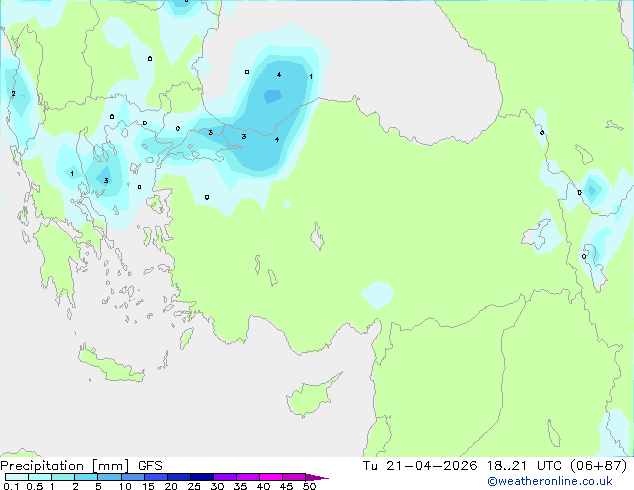Click the 30–35 mm purple swatch

[x=224, y=477]
